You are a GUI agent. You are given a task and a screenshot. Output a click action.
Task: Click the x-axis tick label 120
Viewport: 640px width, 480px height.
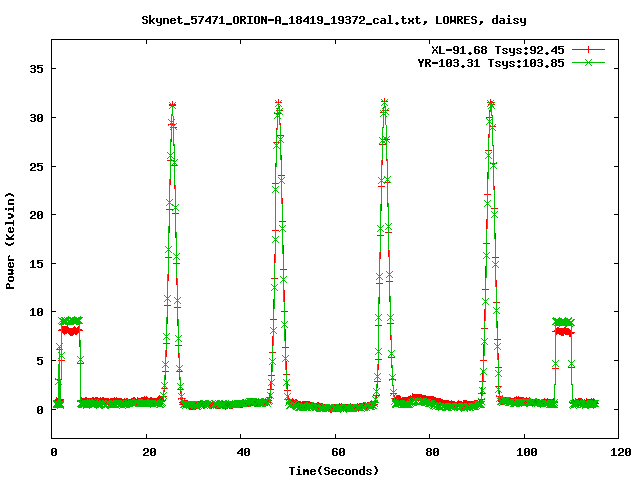[x=621, y=452]
